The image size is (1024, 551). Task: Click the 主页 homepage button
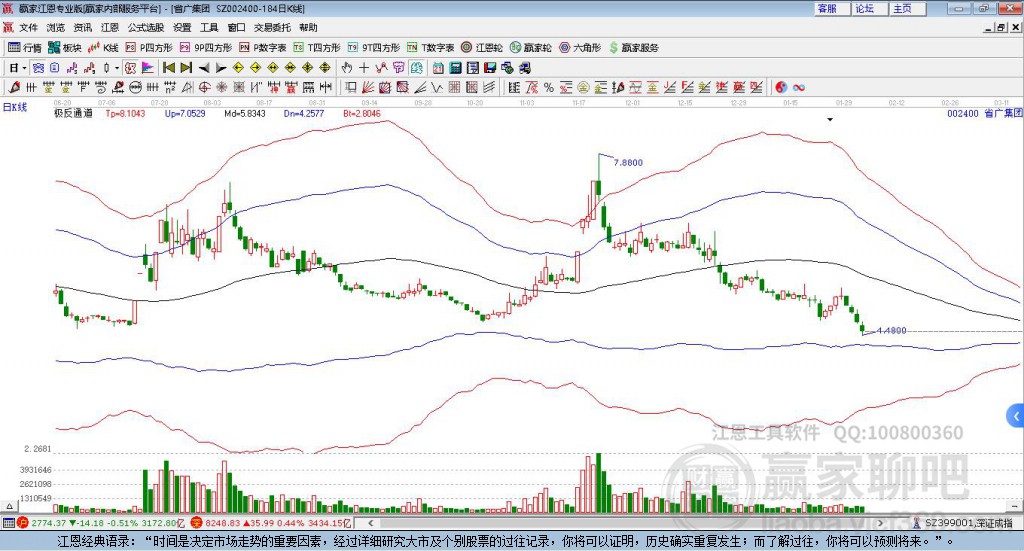tap(908, 8)
